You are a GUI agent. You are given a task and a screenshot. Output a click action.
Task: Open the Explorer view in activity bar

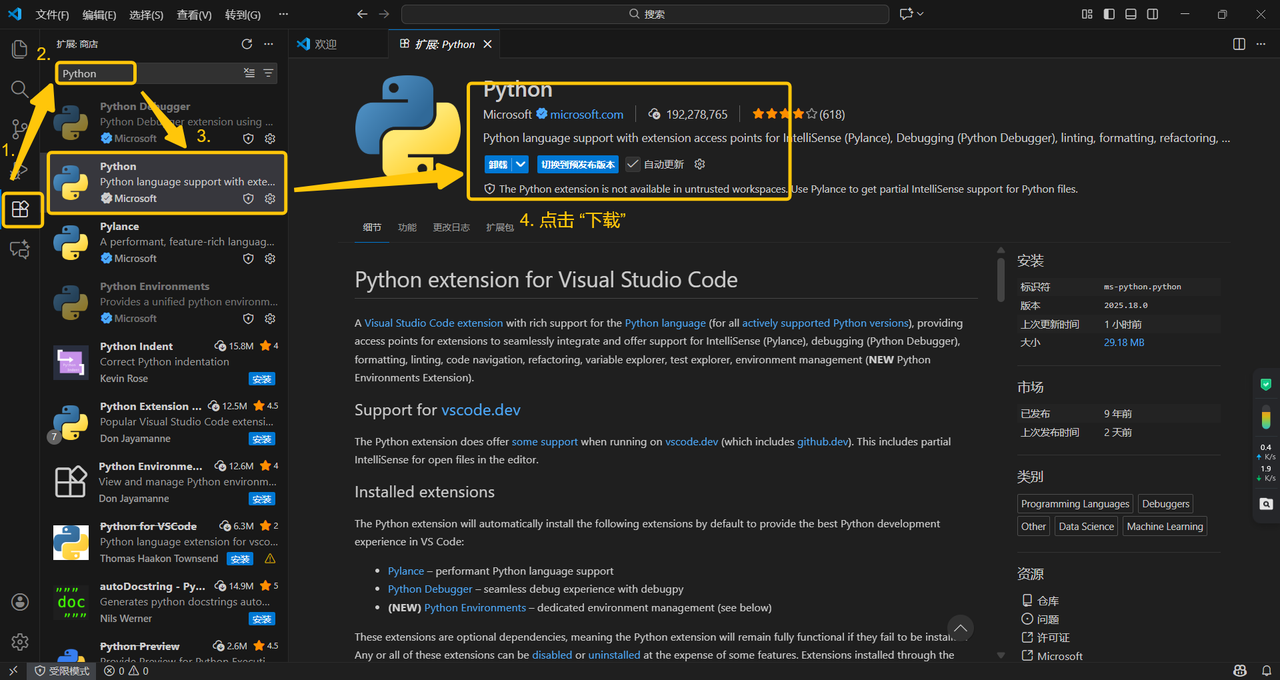click(19, 50)
